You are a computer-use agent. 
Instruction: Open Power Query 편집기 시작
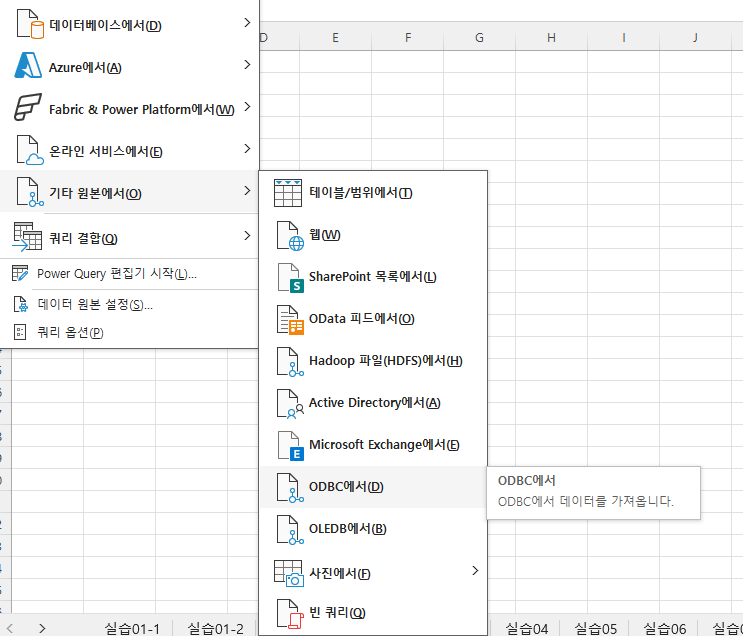coord(116,274)
